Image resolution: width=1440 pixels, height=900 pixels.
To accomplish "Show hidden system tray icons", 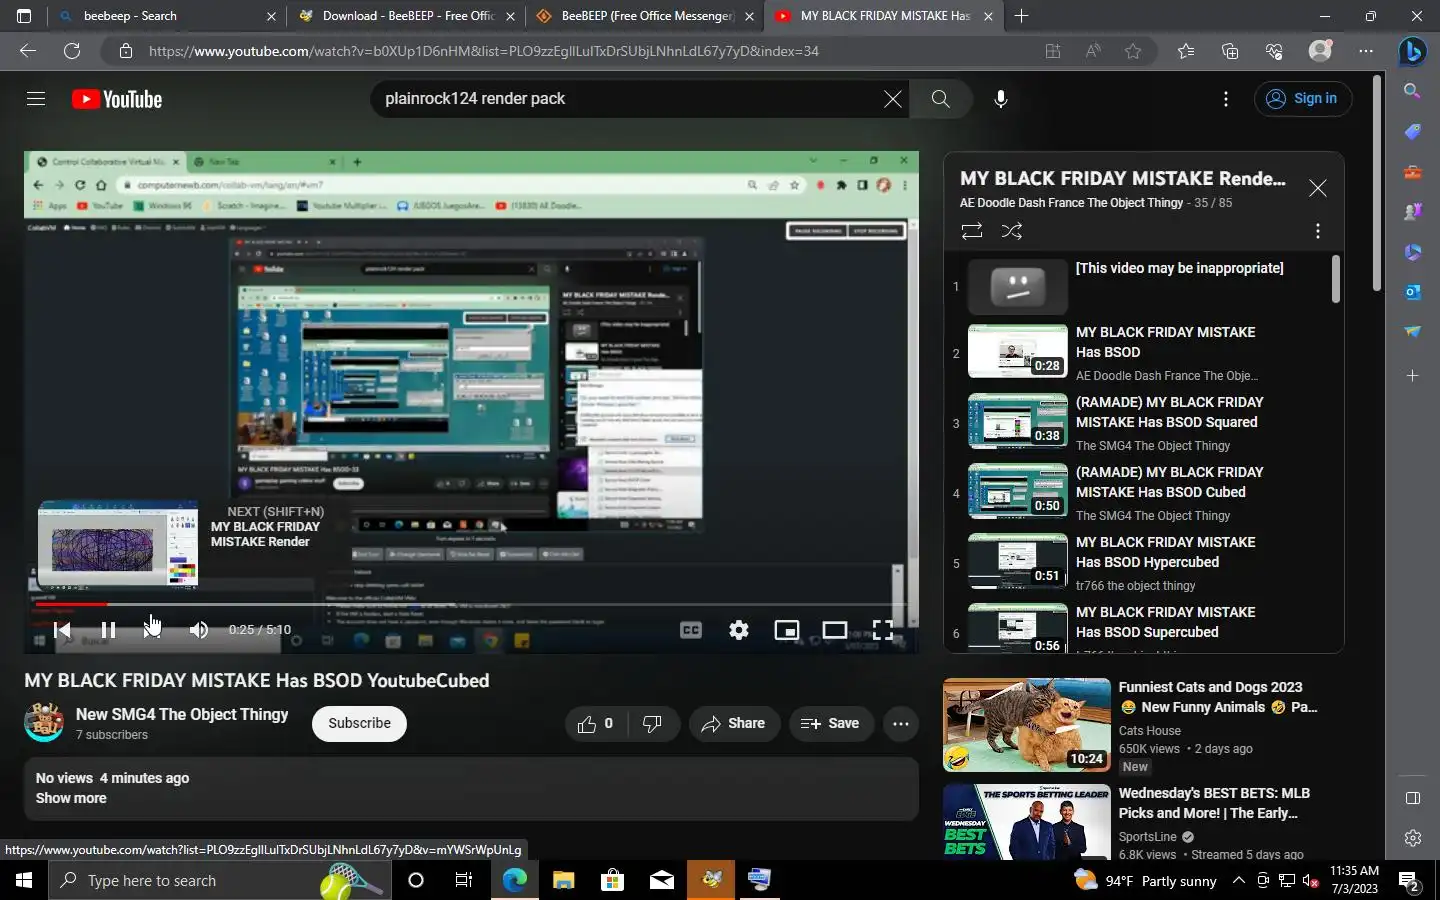I will click(x=1238, y=880).
